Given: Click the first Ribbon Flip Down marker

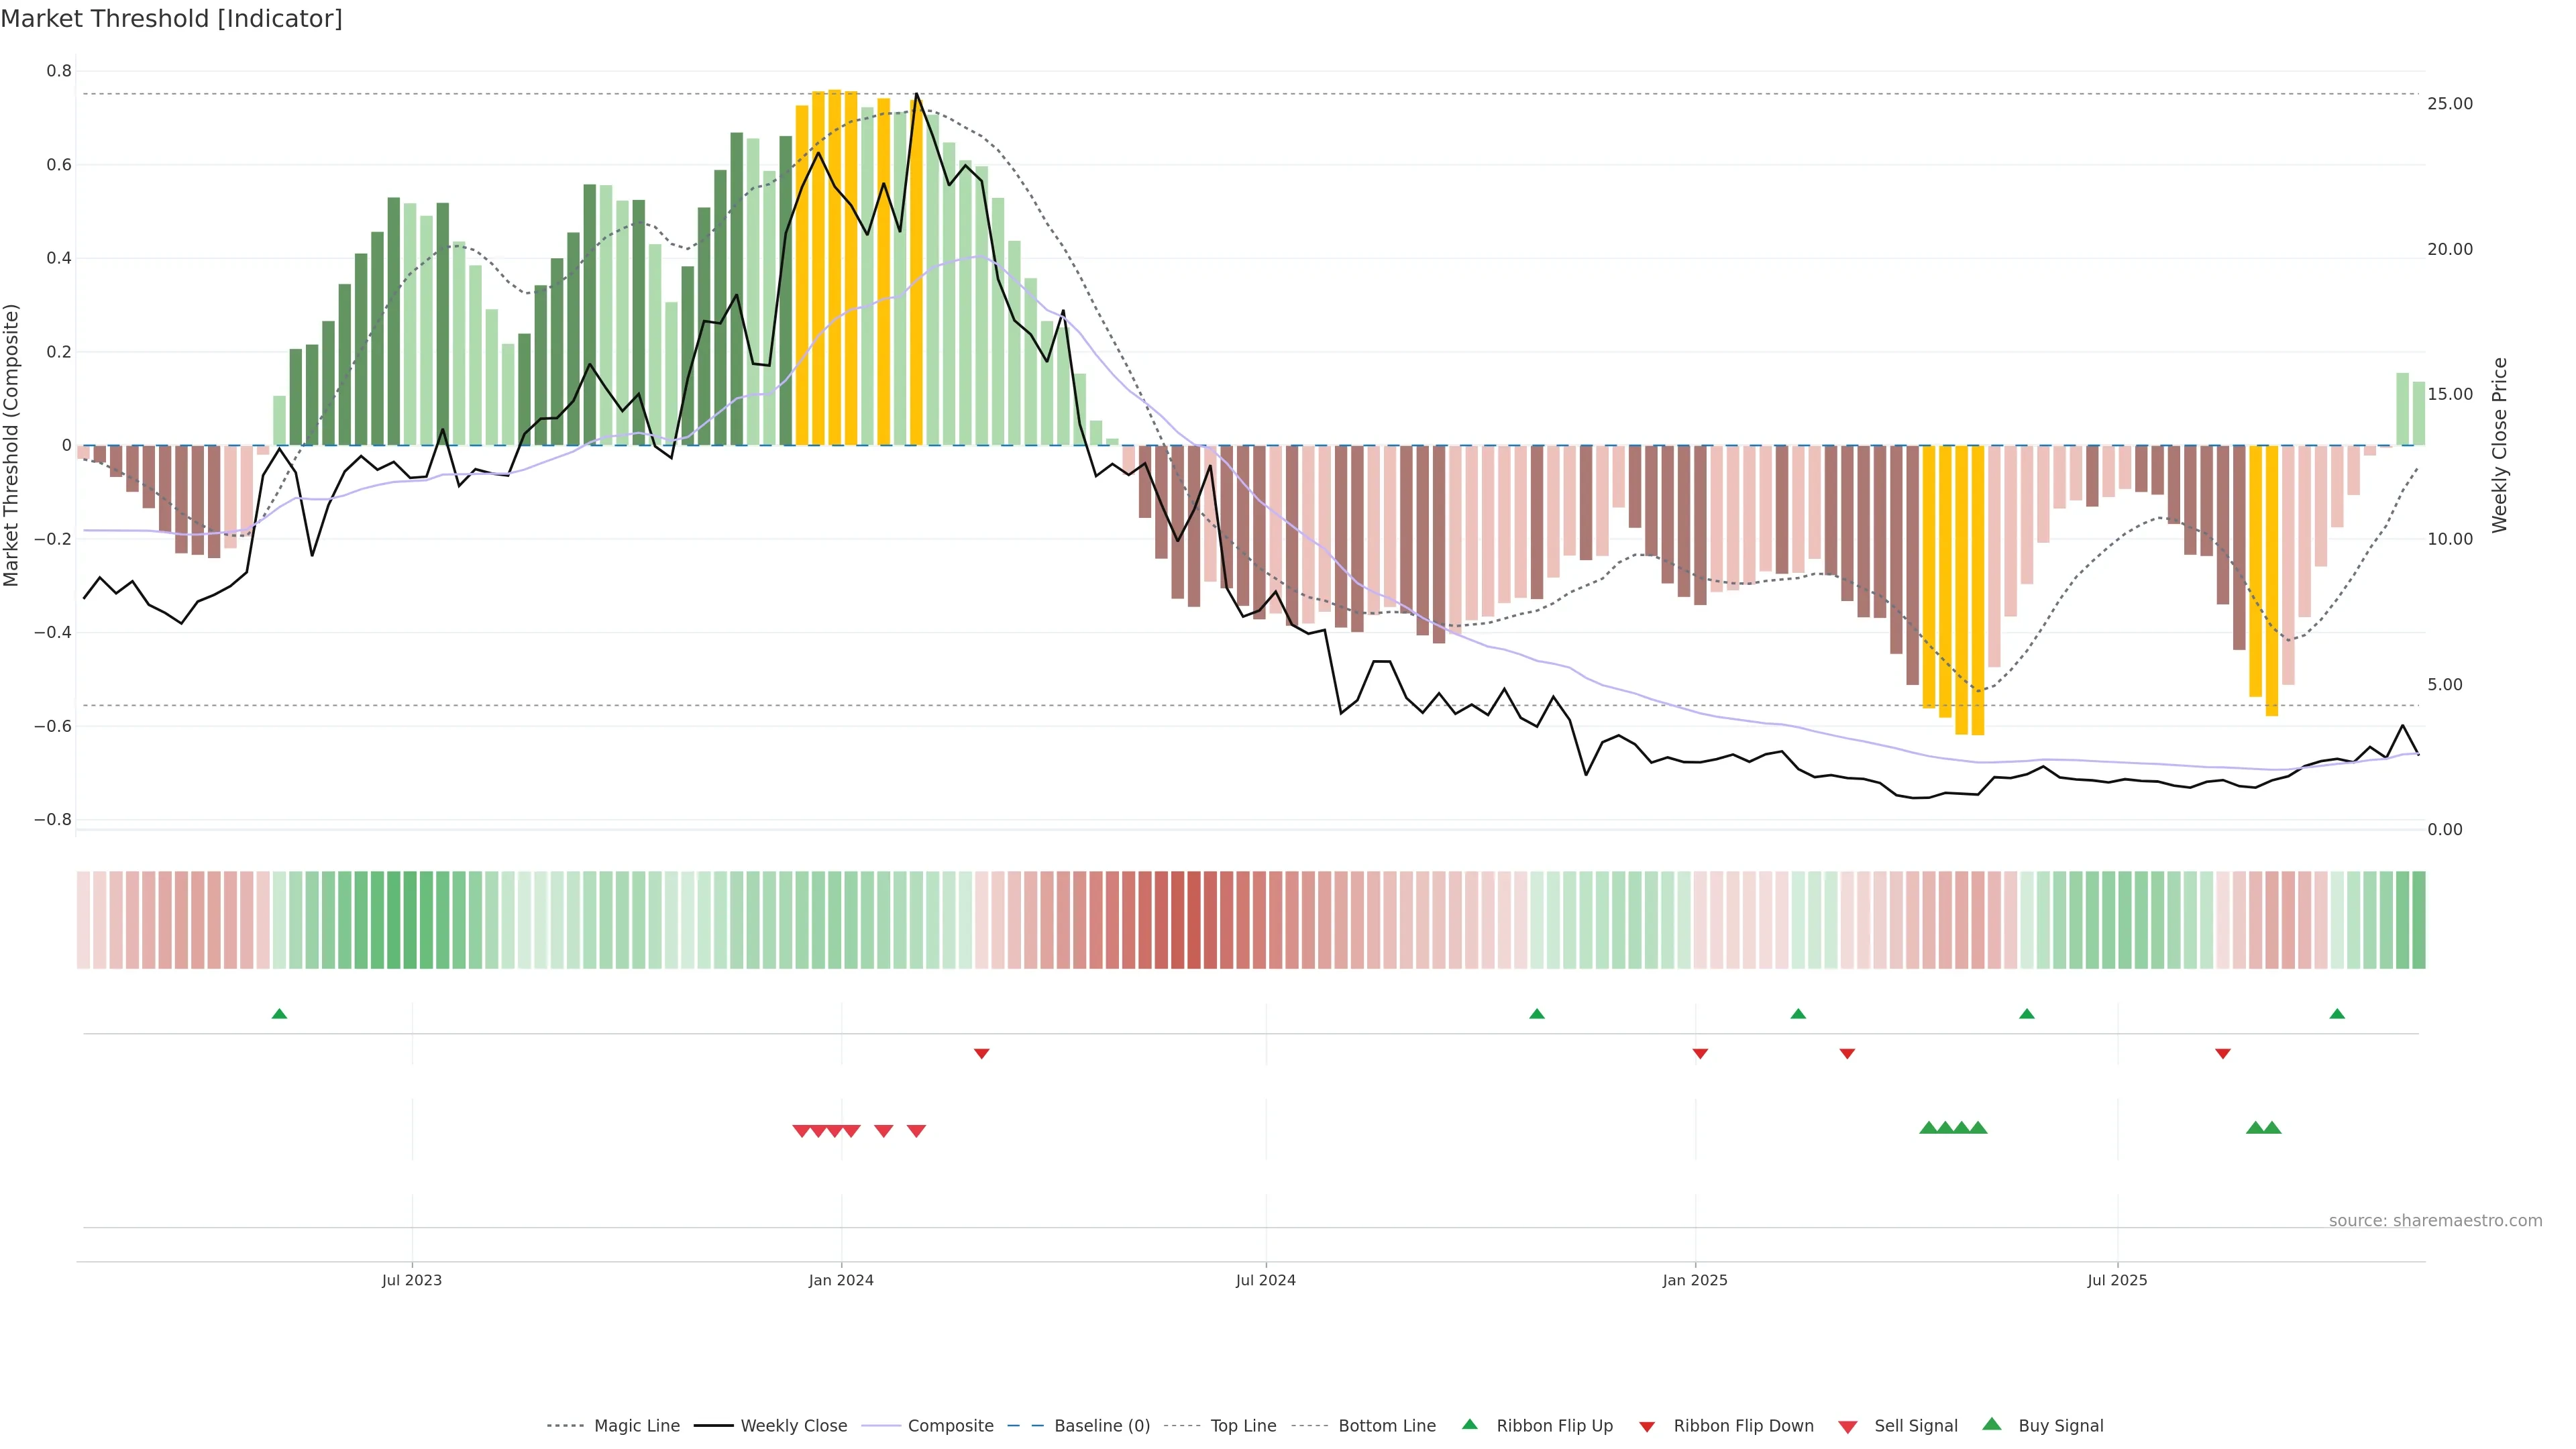Looking at the screenshot, I should (981, 1053).
